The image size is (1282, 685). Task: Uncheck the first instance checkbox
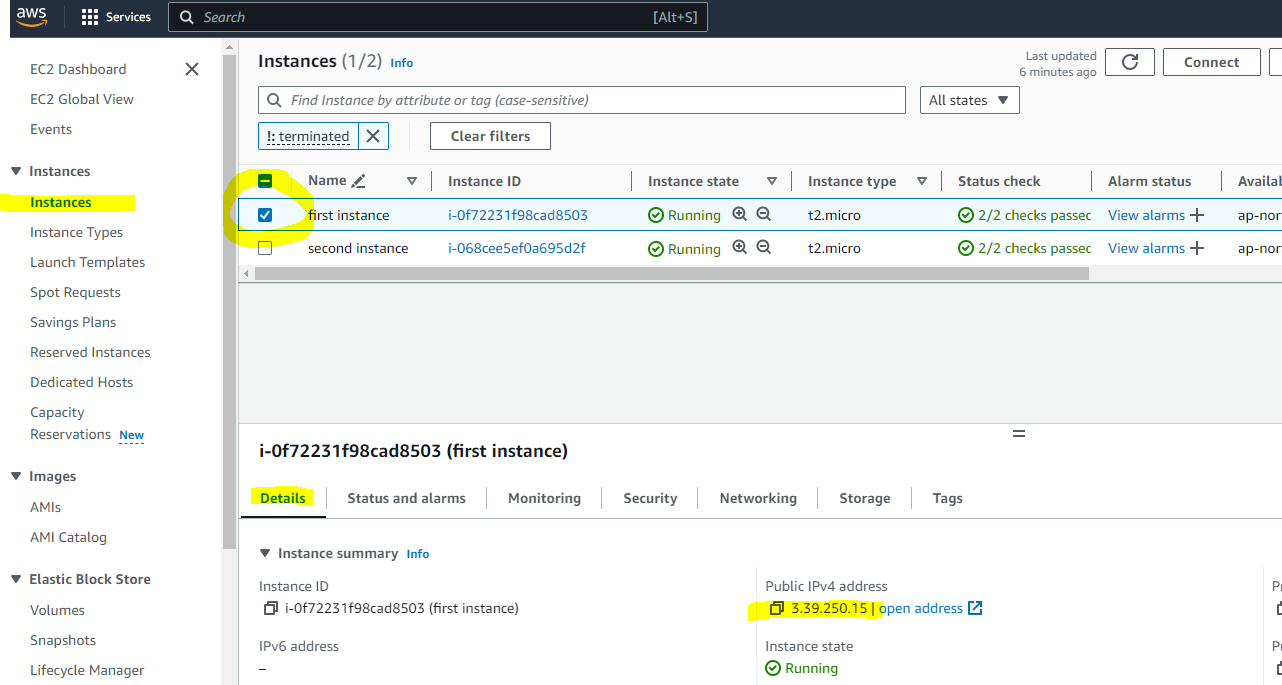265,215
